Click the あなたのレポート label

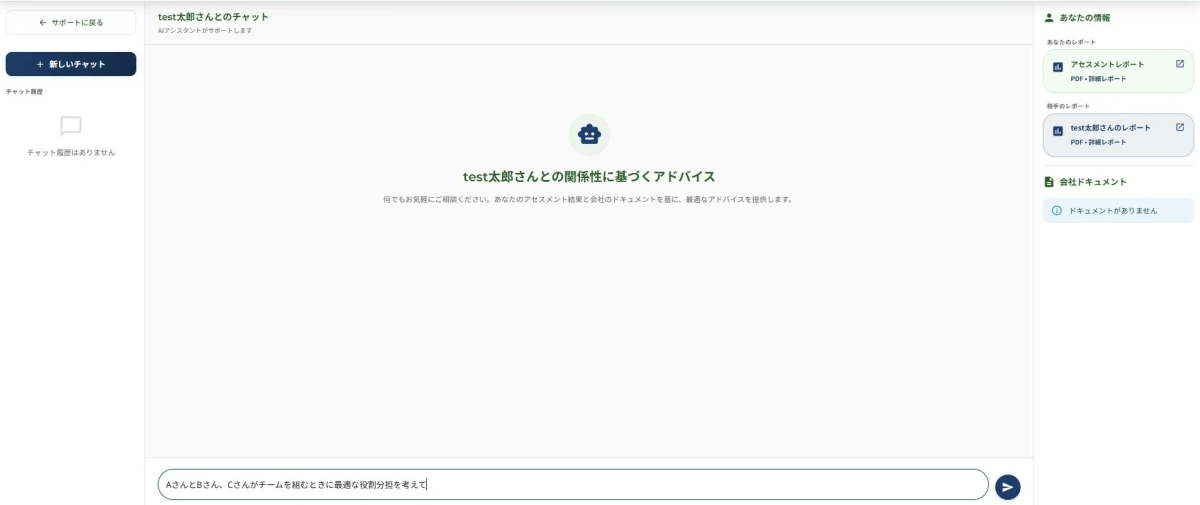[x=1071, y=42]
